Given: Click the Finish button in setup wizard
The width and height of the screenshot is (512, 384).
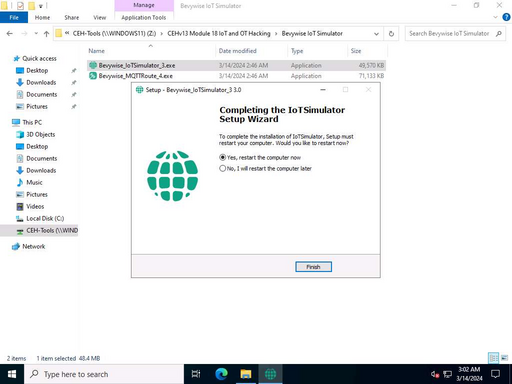Looking at the screenshot, I should click(313, 267).
